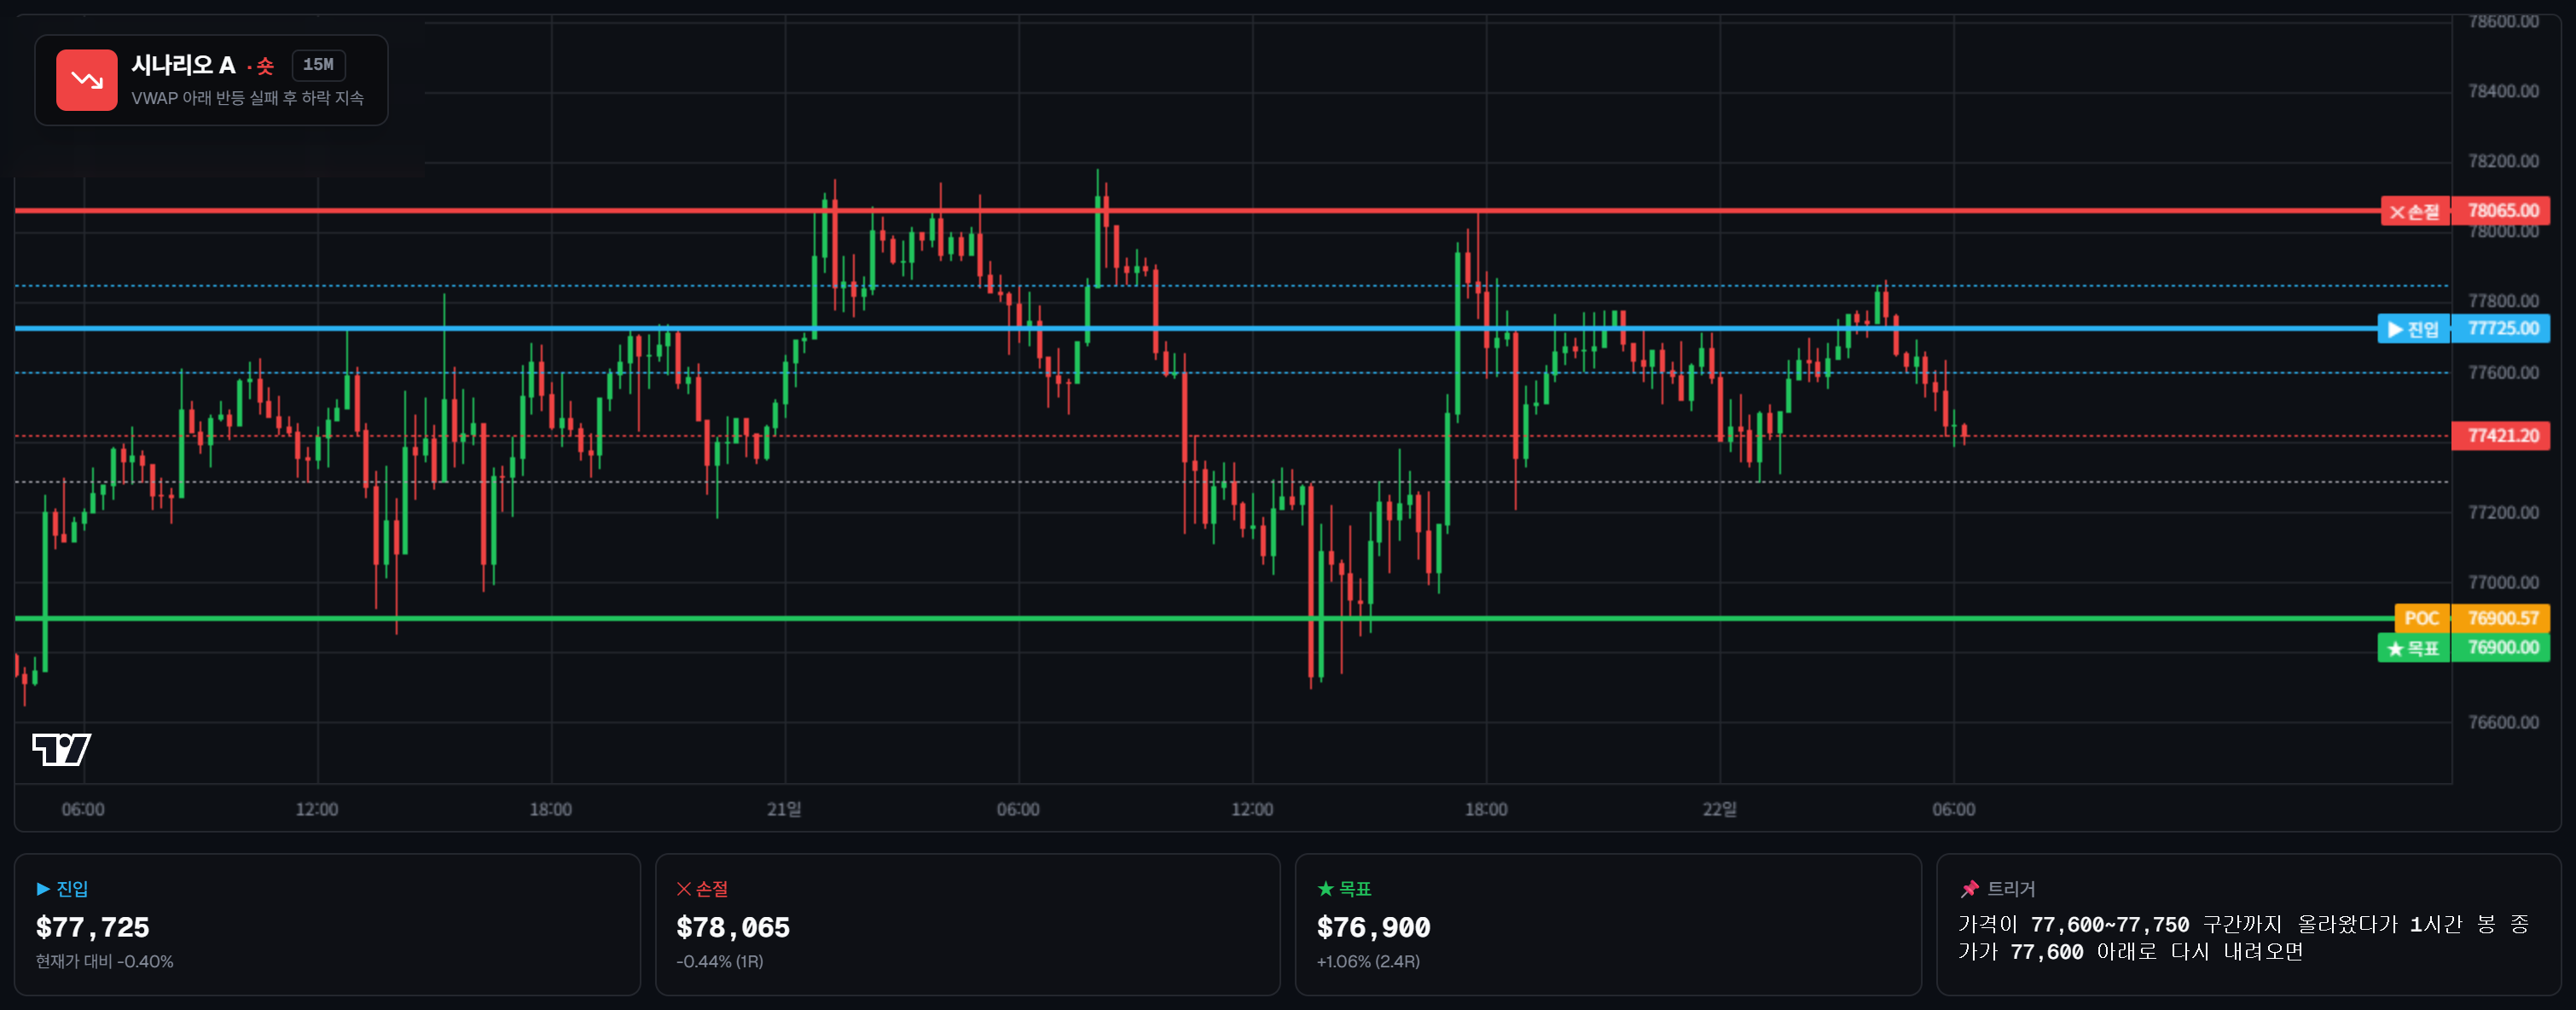The image size is (2576, 1010).
Task: Click the $76,900 target value
Action: pos(1373,927)
